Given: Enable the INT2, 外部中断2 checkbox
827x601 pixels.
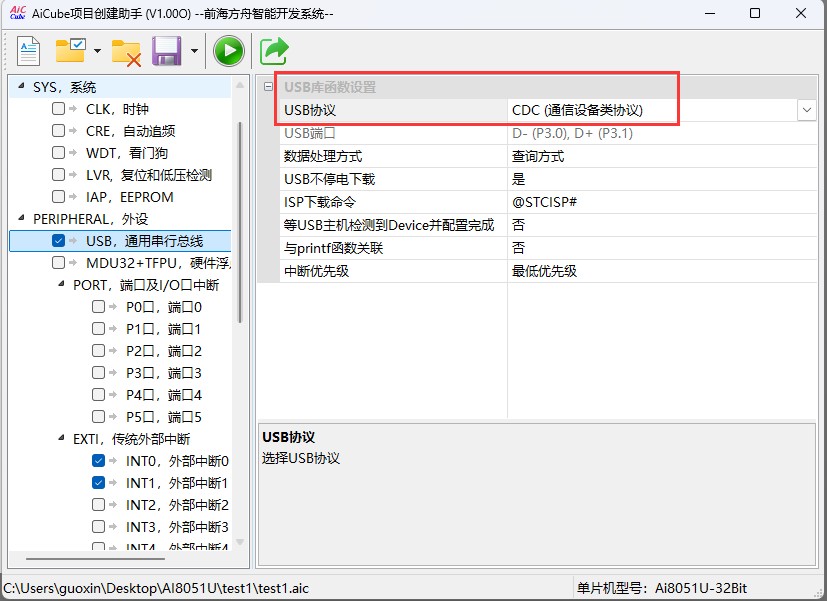Looking at the screenshot, I should click(98, 505).
